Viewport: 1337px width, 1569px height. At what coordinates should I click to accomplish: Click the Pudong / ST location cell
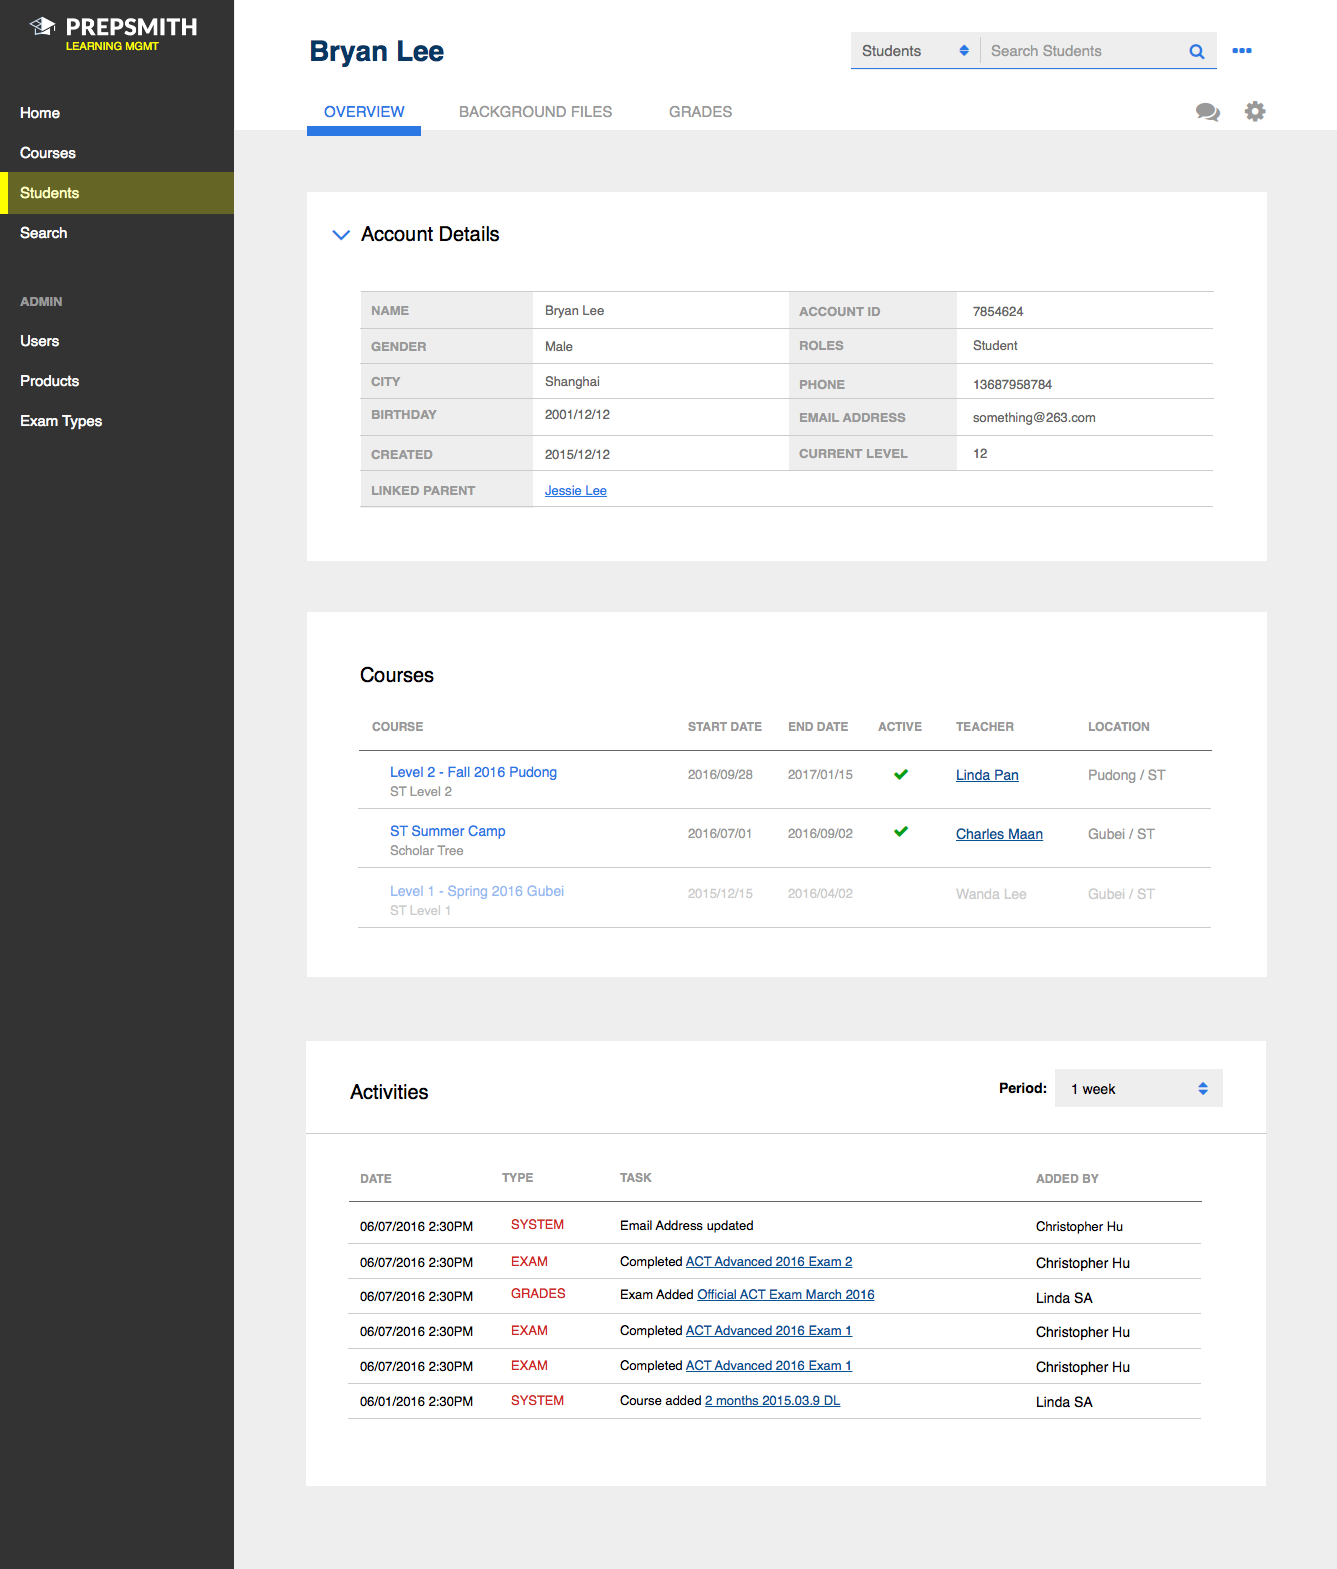click(x=1126, y=775)
